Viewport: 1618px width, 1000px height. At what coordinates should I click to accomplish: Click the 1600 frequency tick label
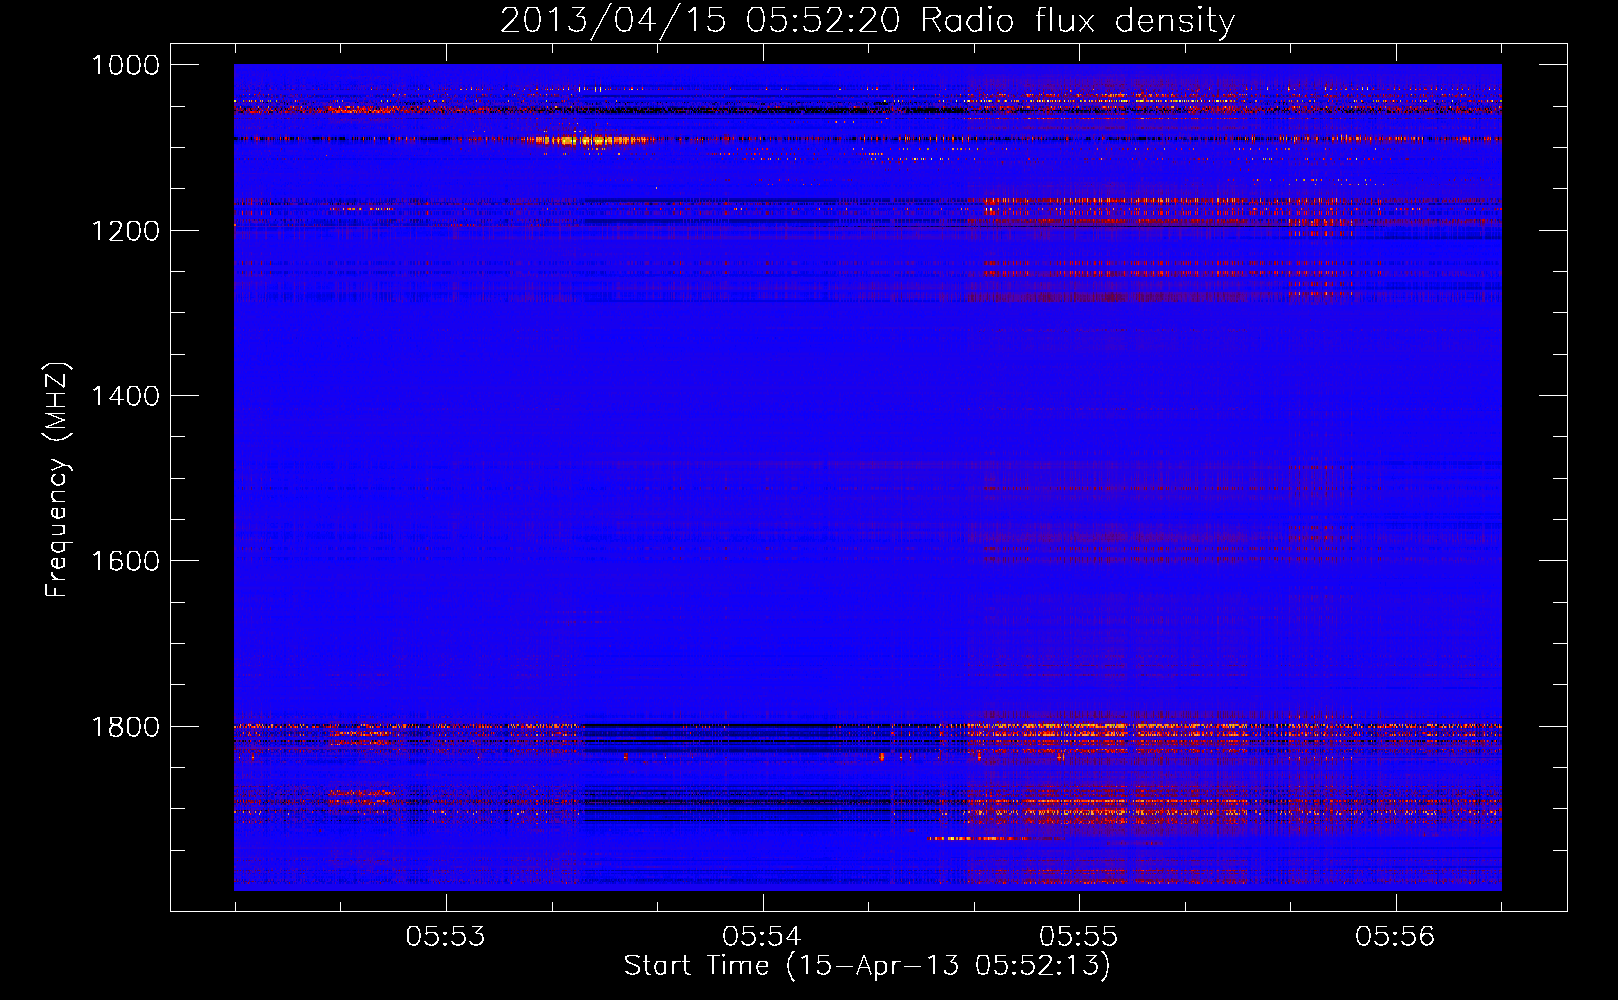click(x=125, y=561)
